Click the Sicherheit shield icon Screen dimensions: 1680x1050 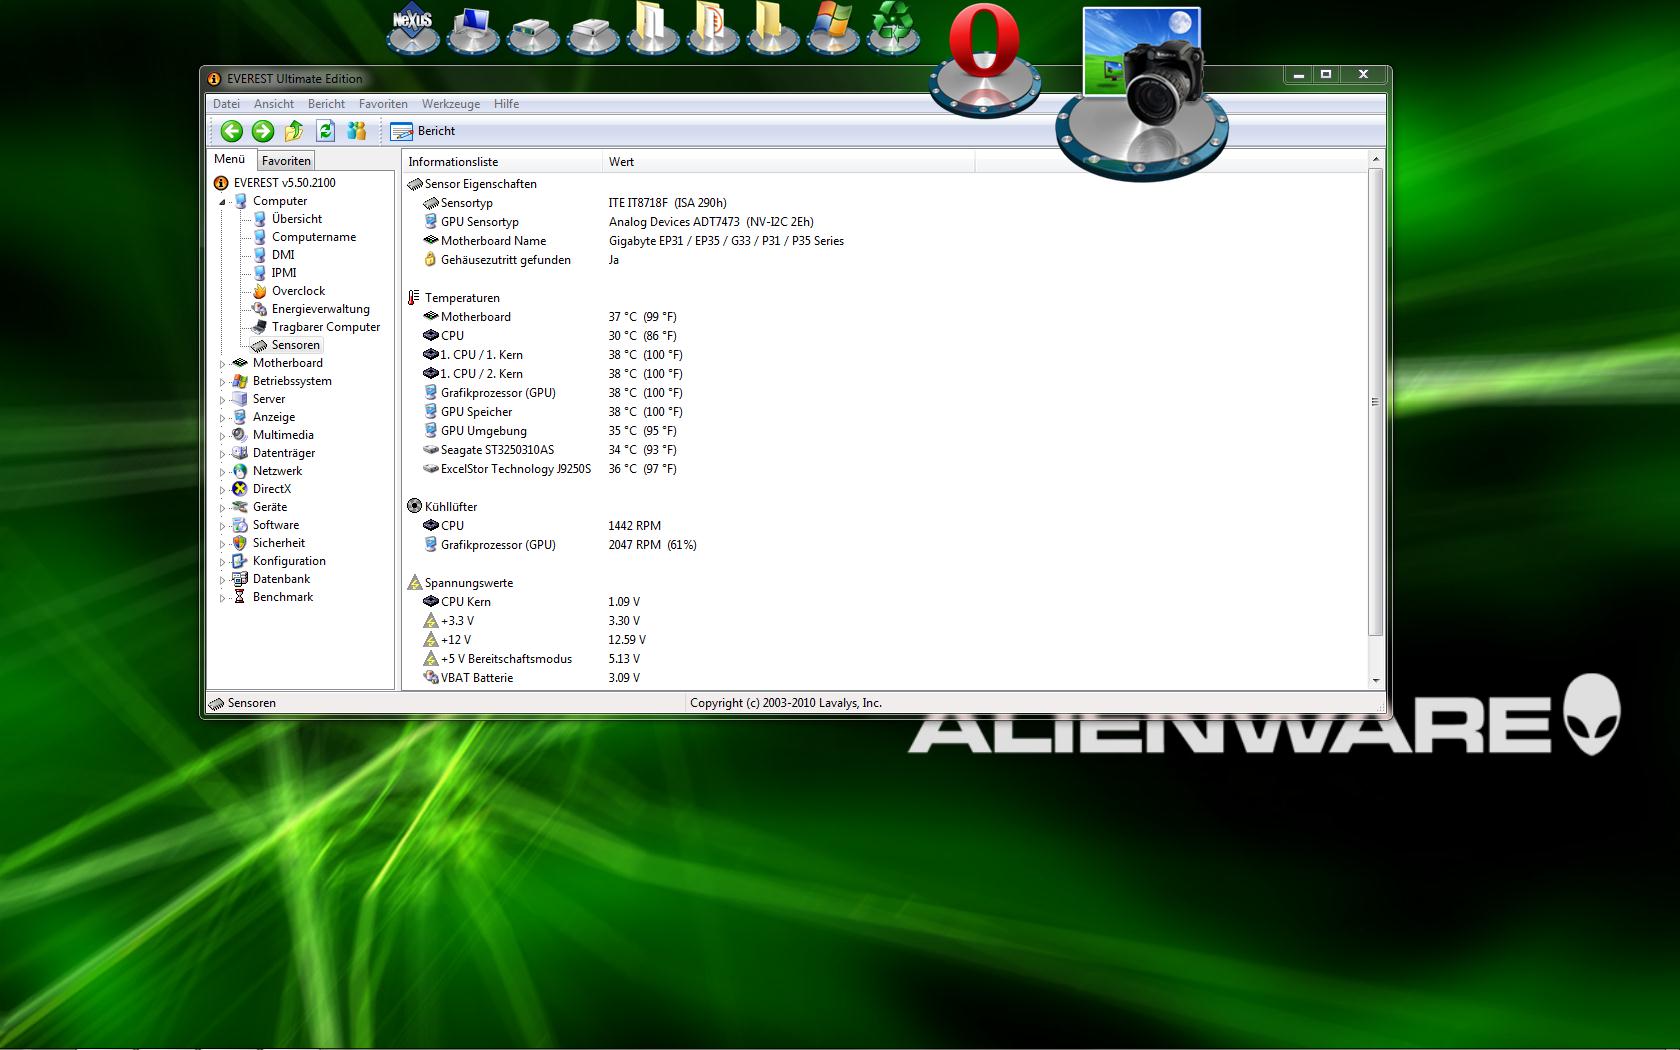(240, 543)
